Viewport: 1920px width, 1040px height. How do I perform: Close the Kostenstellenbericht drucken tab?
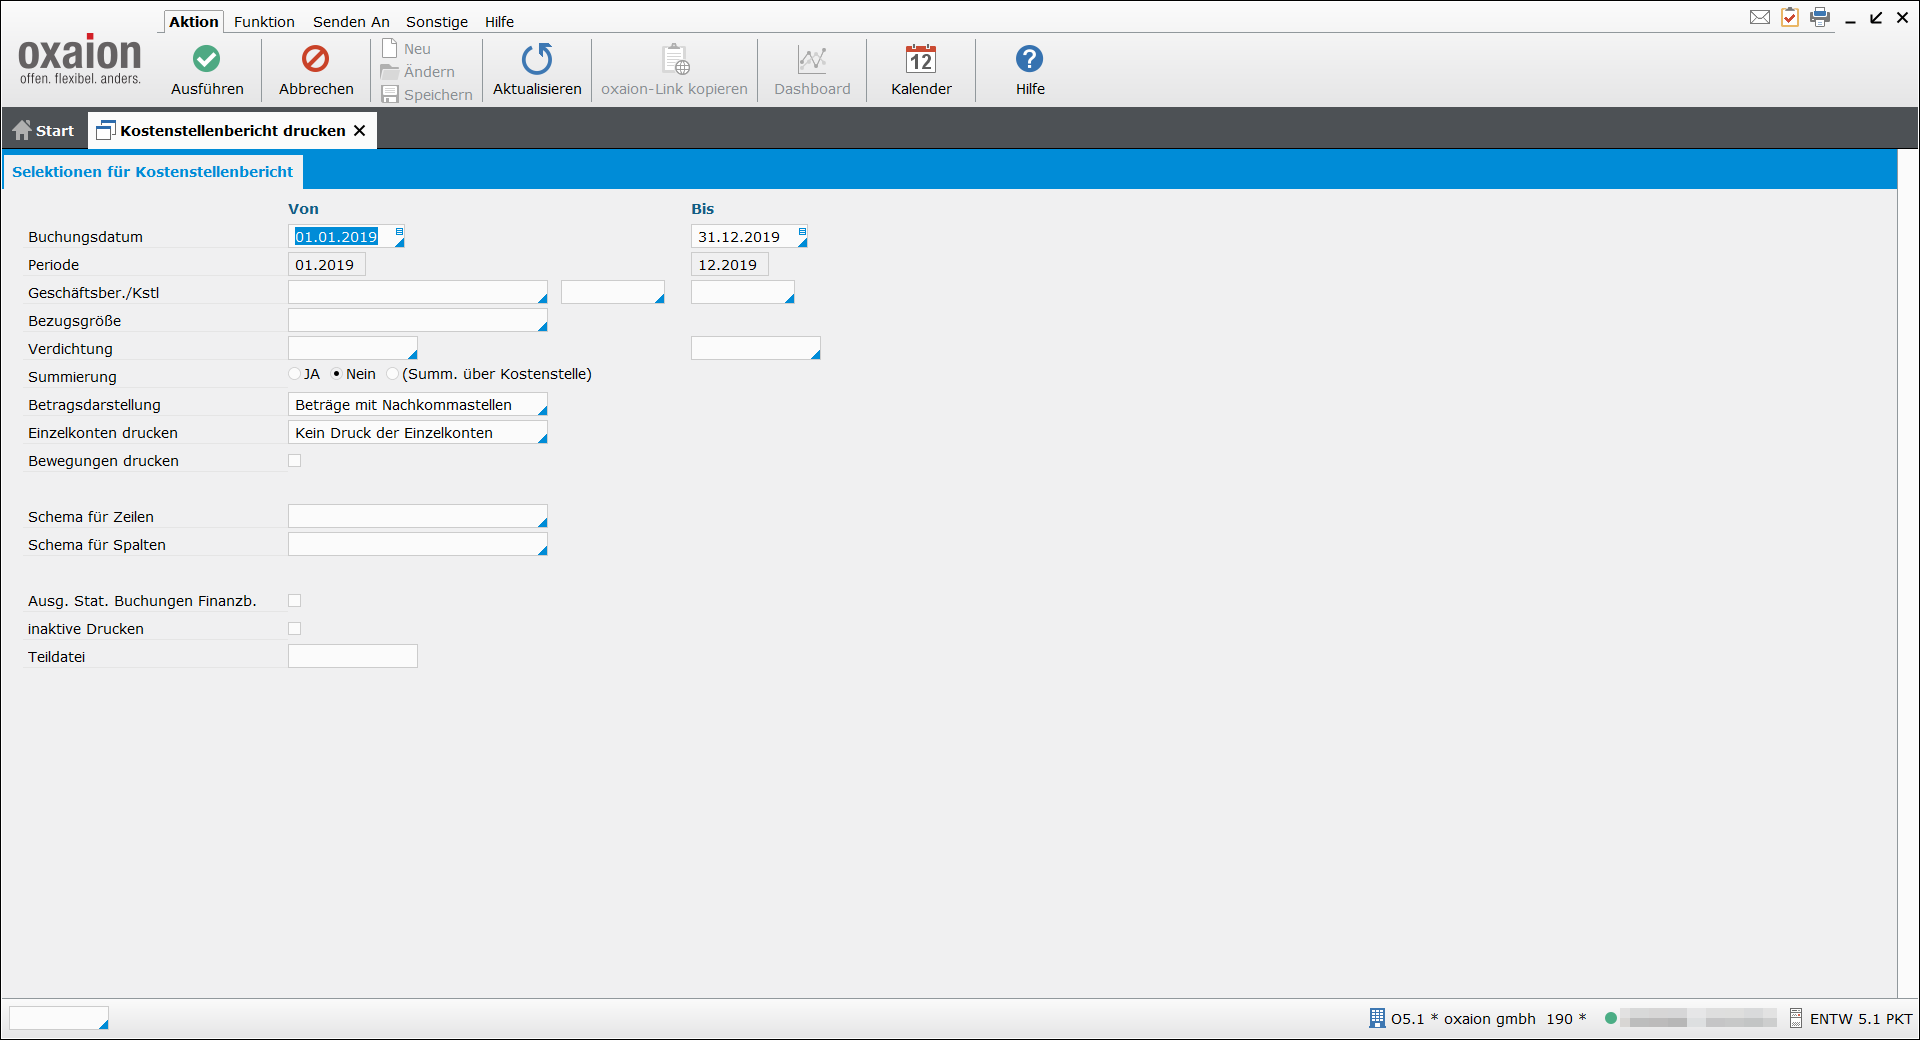[x=360, y=130]
